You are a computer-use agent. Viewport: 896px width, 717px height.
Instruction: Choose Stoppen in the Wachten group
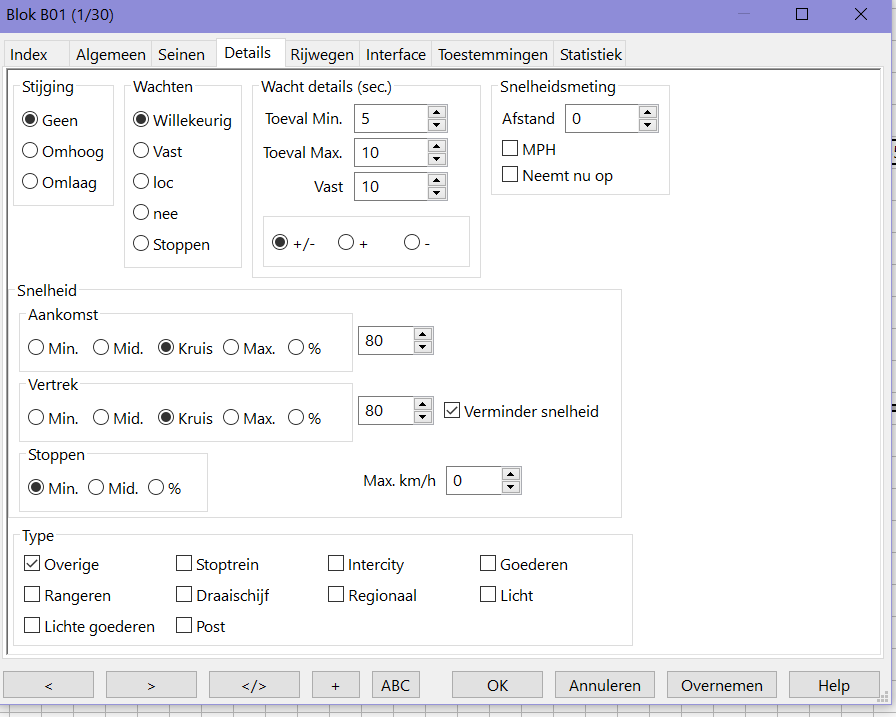pyautogui.click(x=141, y=244)
